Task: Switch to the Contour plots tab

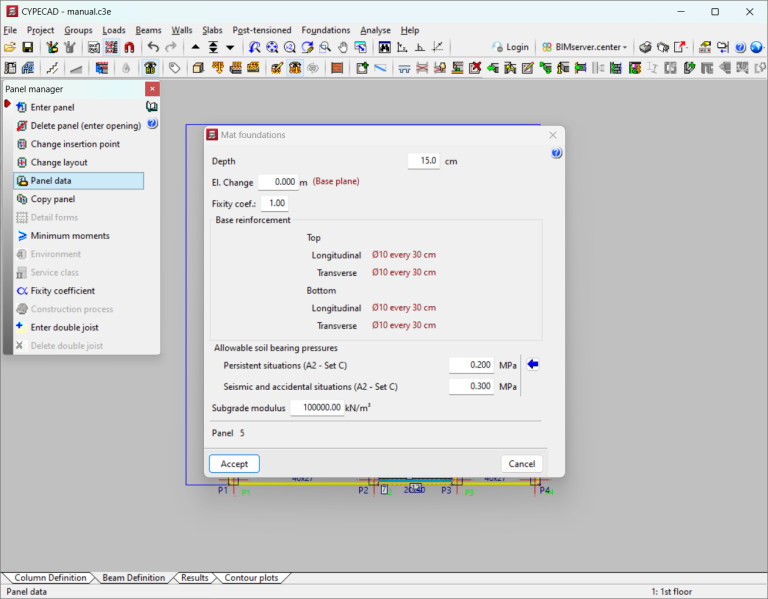Action: pyautogui.click(x=251, y=578)
